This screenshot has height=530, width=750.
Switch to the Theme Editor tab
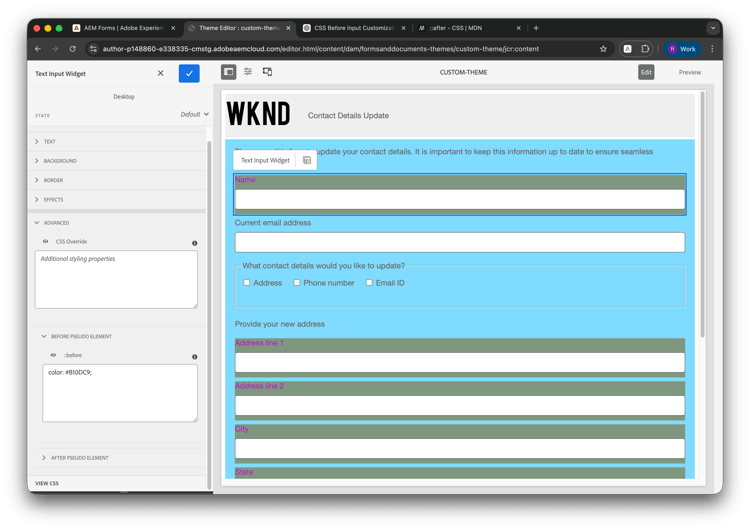(239, 28)
